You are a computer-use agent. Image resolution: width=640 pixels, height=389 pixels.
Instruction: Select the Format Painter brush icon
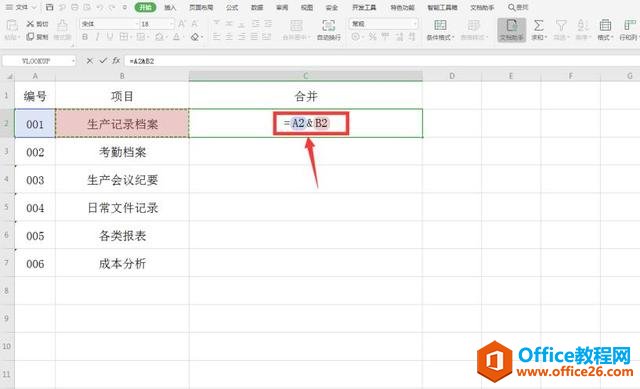point(62,25)
